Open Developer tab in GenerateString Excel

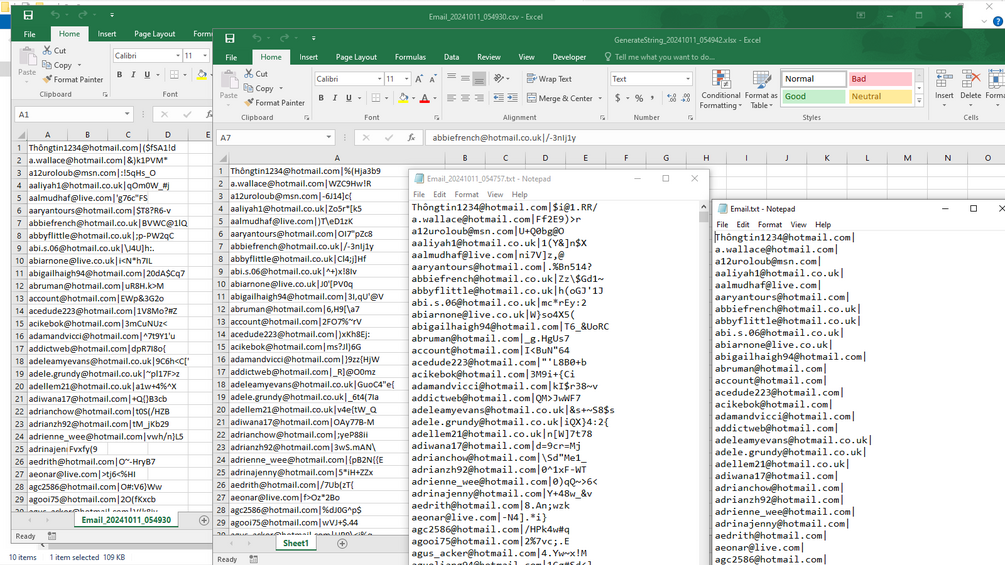coord(569,57)
